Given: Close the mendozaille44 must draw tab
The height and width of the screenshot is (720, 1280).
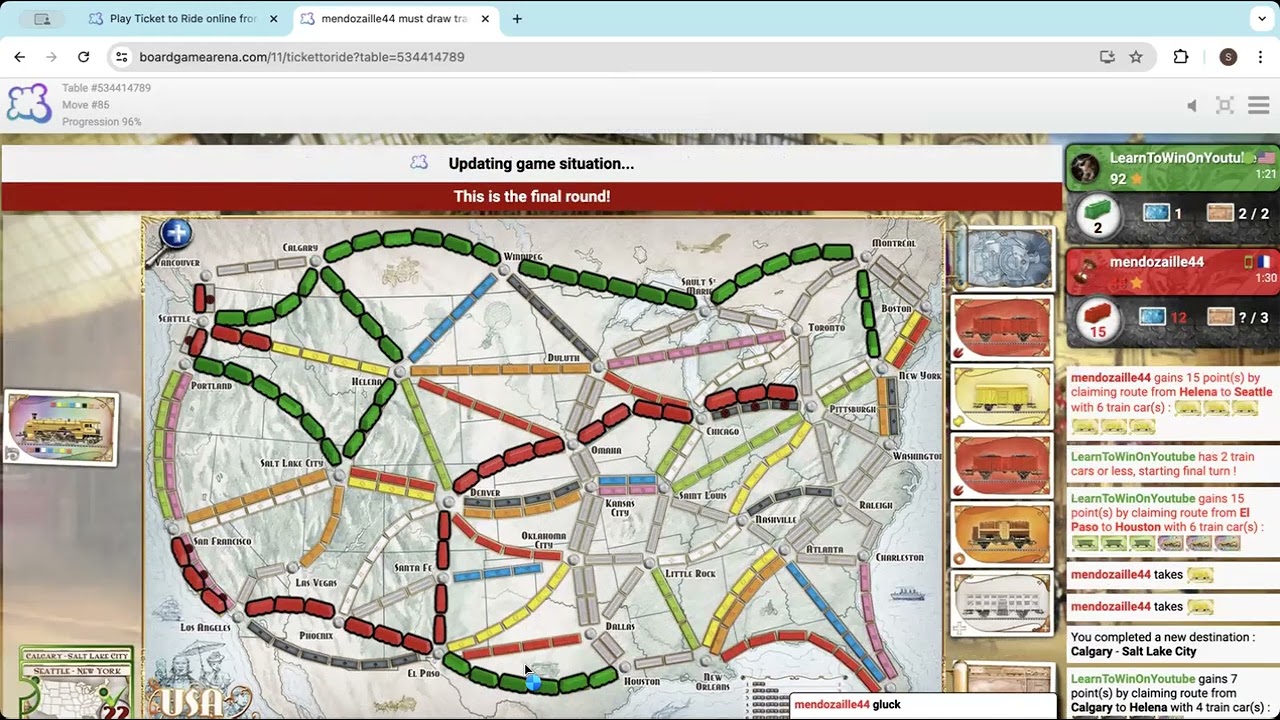Looking at the screenshot, I should coord(486,19).
